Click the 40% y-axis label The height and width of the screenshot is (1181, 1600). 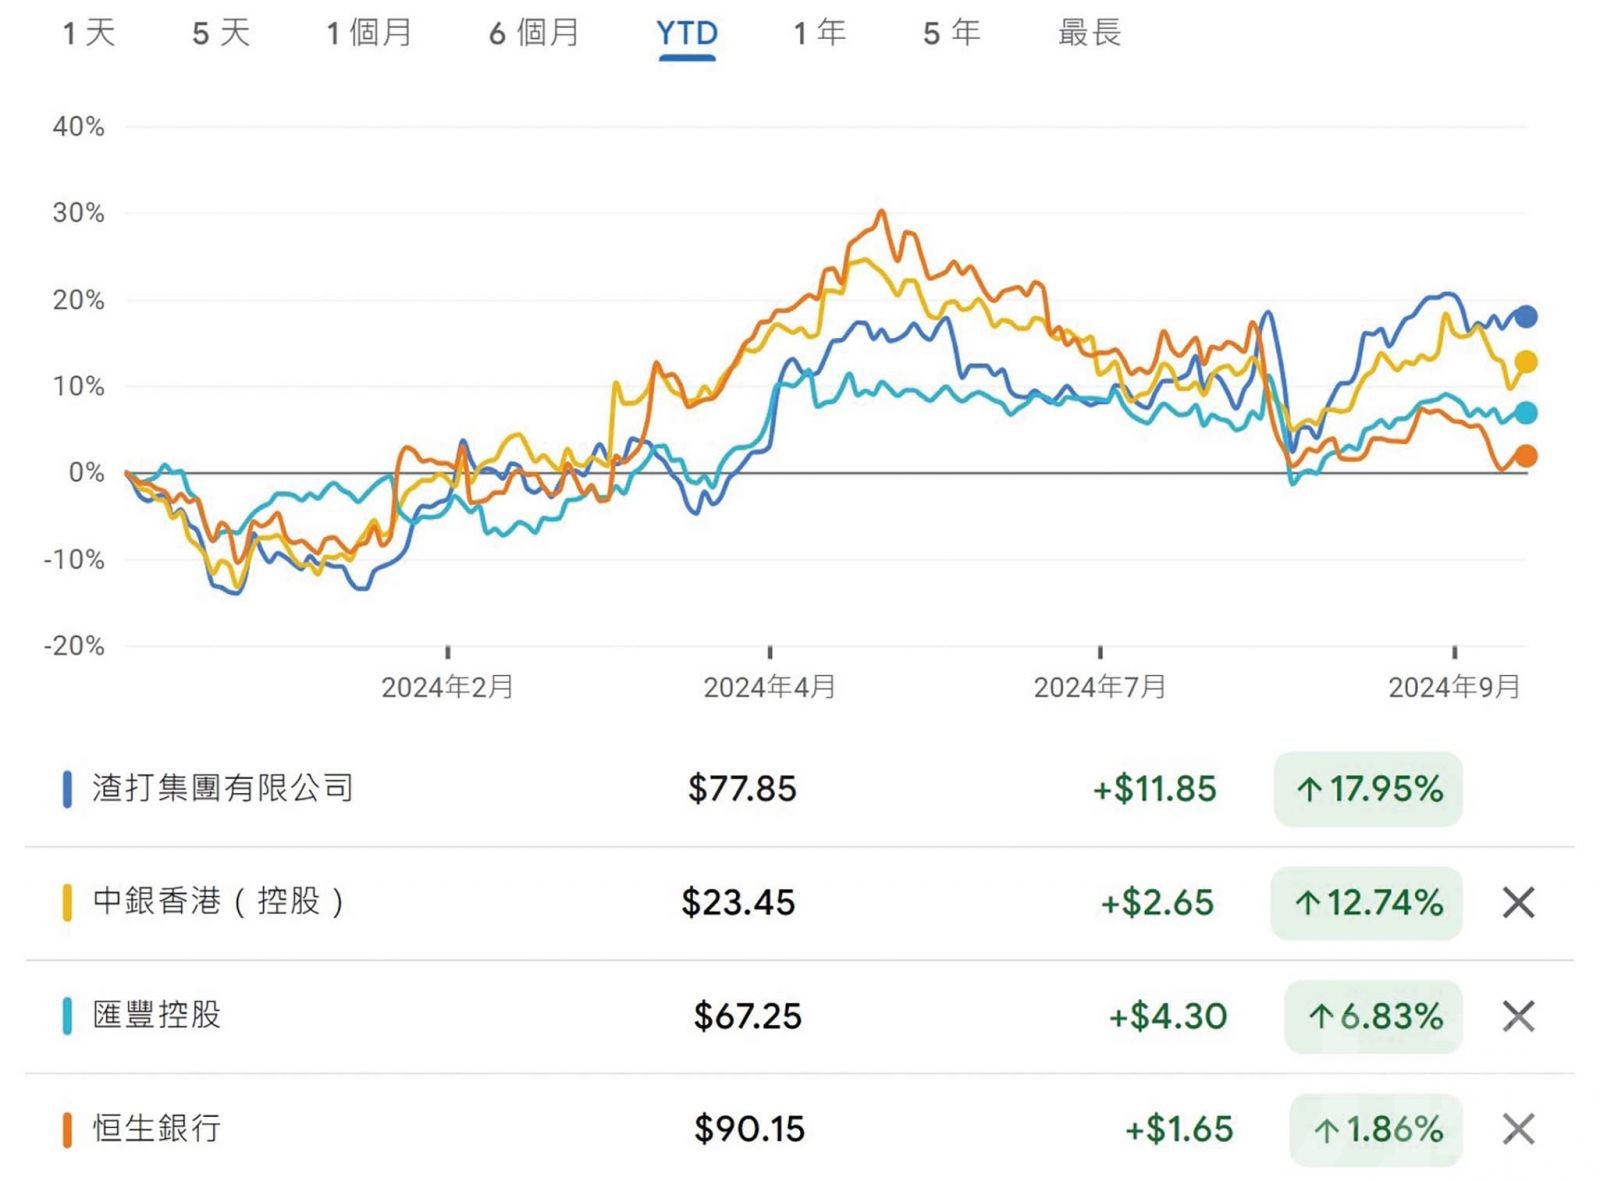point(78,127)
